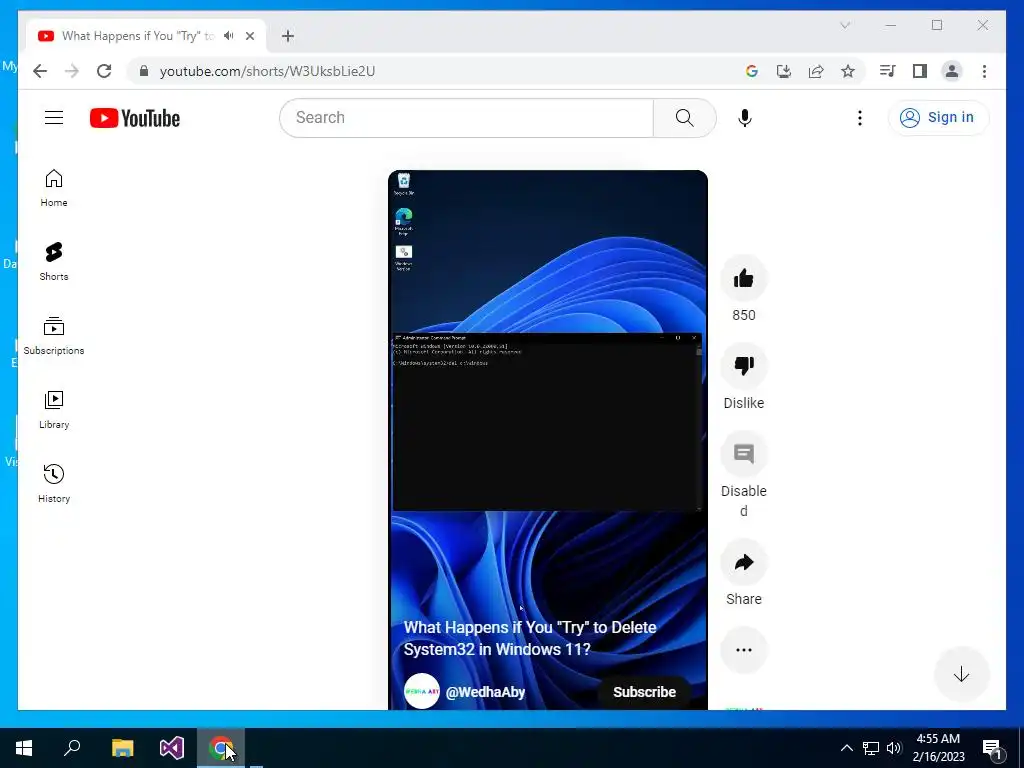Open Chrome profile avatar menu
The image size is (1024, 768).
pos(952,71)
